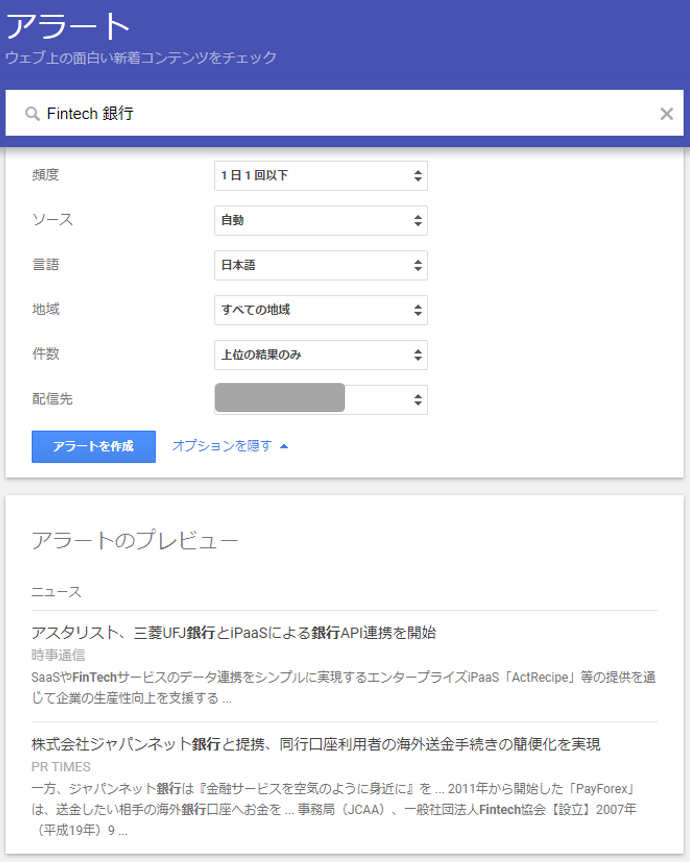Image resolution: width=690 pixels, height=862 pixels.
Task: Focus the Fintech 銀行 search field
Action: pyautogui.click(x=345, y=113)
